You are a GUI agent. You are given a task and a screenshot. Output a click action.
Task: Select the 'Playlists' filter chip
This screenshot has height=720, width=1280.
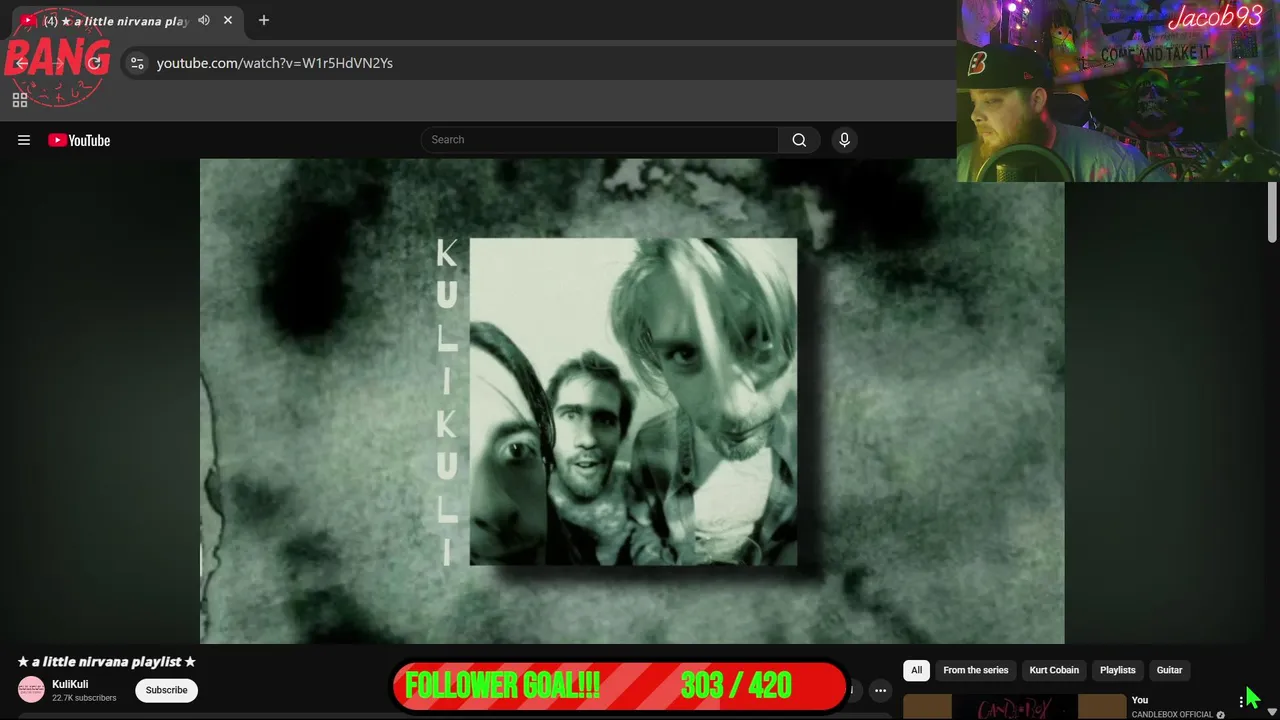[1118, 670]
